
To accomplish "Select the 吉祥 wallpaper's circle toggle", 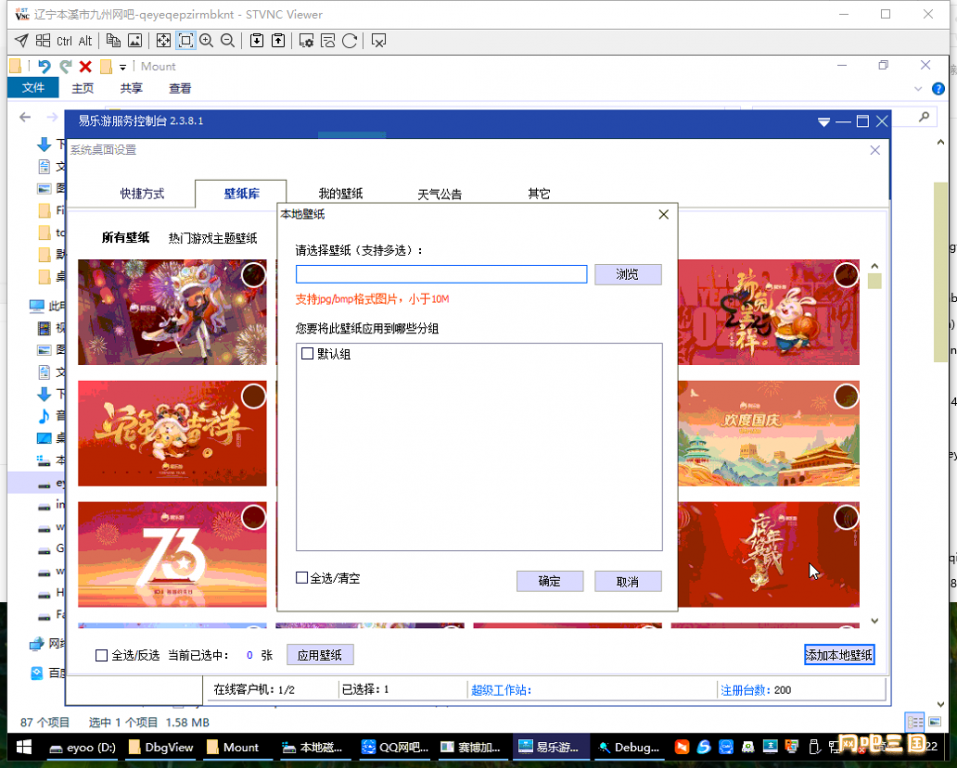I will click(253, 396).
